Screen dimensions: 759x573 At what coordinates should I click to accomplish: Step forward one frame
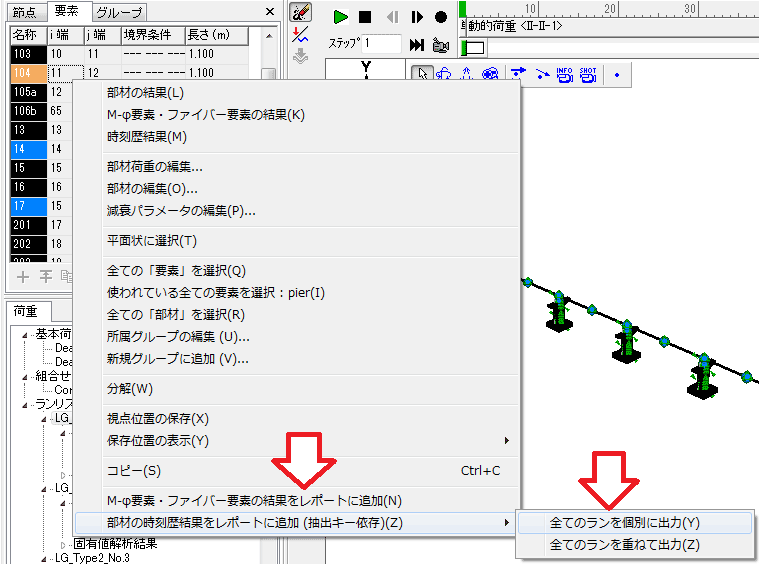pyautogui.click(x=417, y=17)
